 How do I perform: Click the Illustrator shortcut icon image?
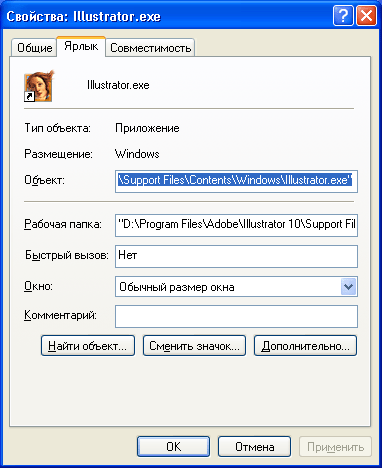[x=38, y=86]
